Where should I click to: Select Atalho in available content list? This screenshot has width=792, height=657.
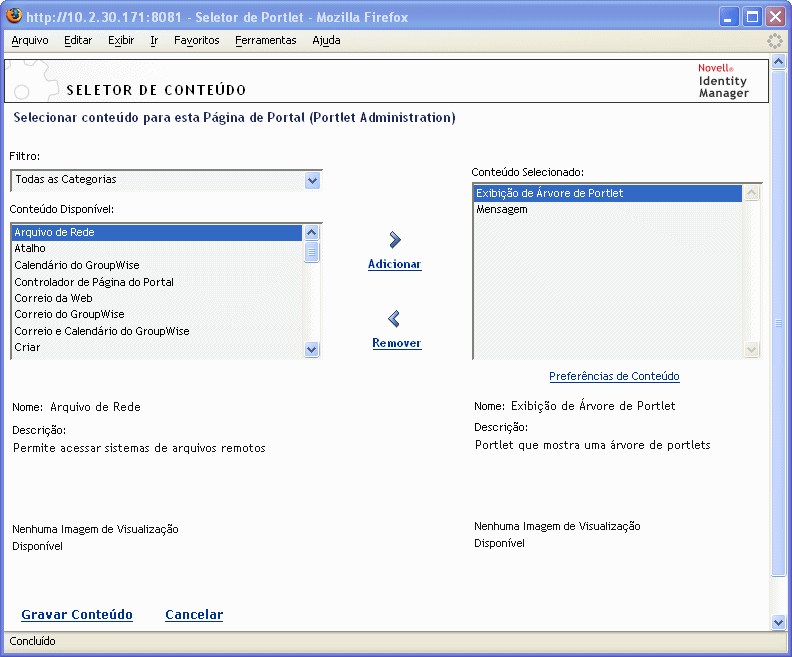pos(157,248)
